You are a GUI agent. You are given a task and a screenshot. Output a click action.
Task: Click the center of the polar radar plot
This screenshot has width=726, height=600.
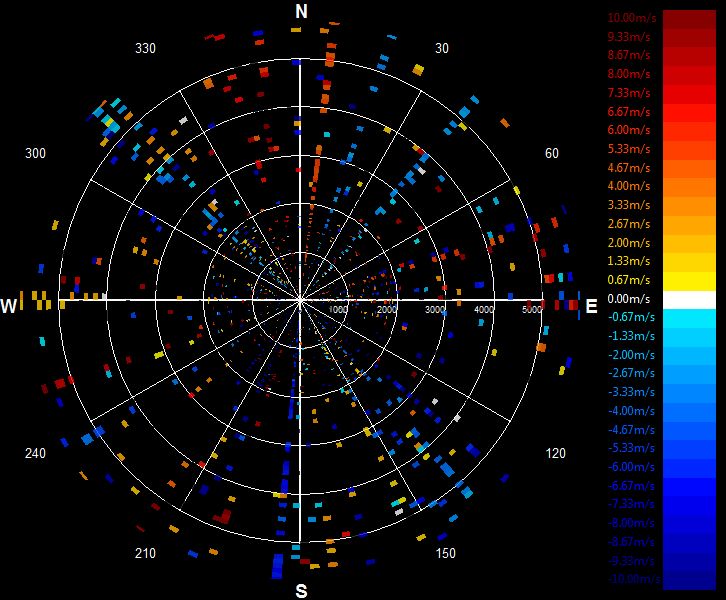point(300,300)
